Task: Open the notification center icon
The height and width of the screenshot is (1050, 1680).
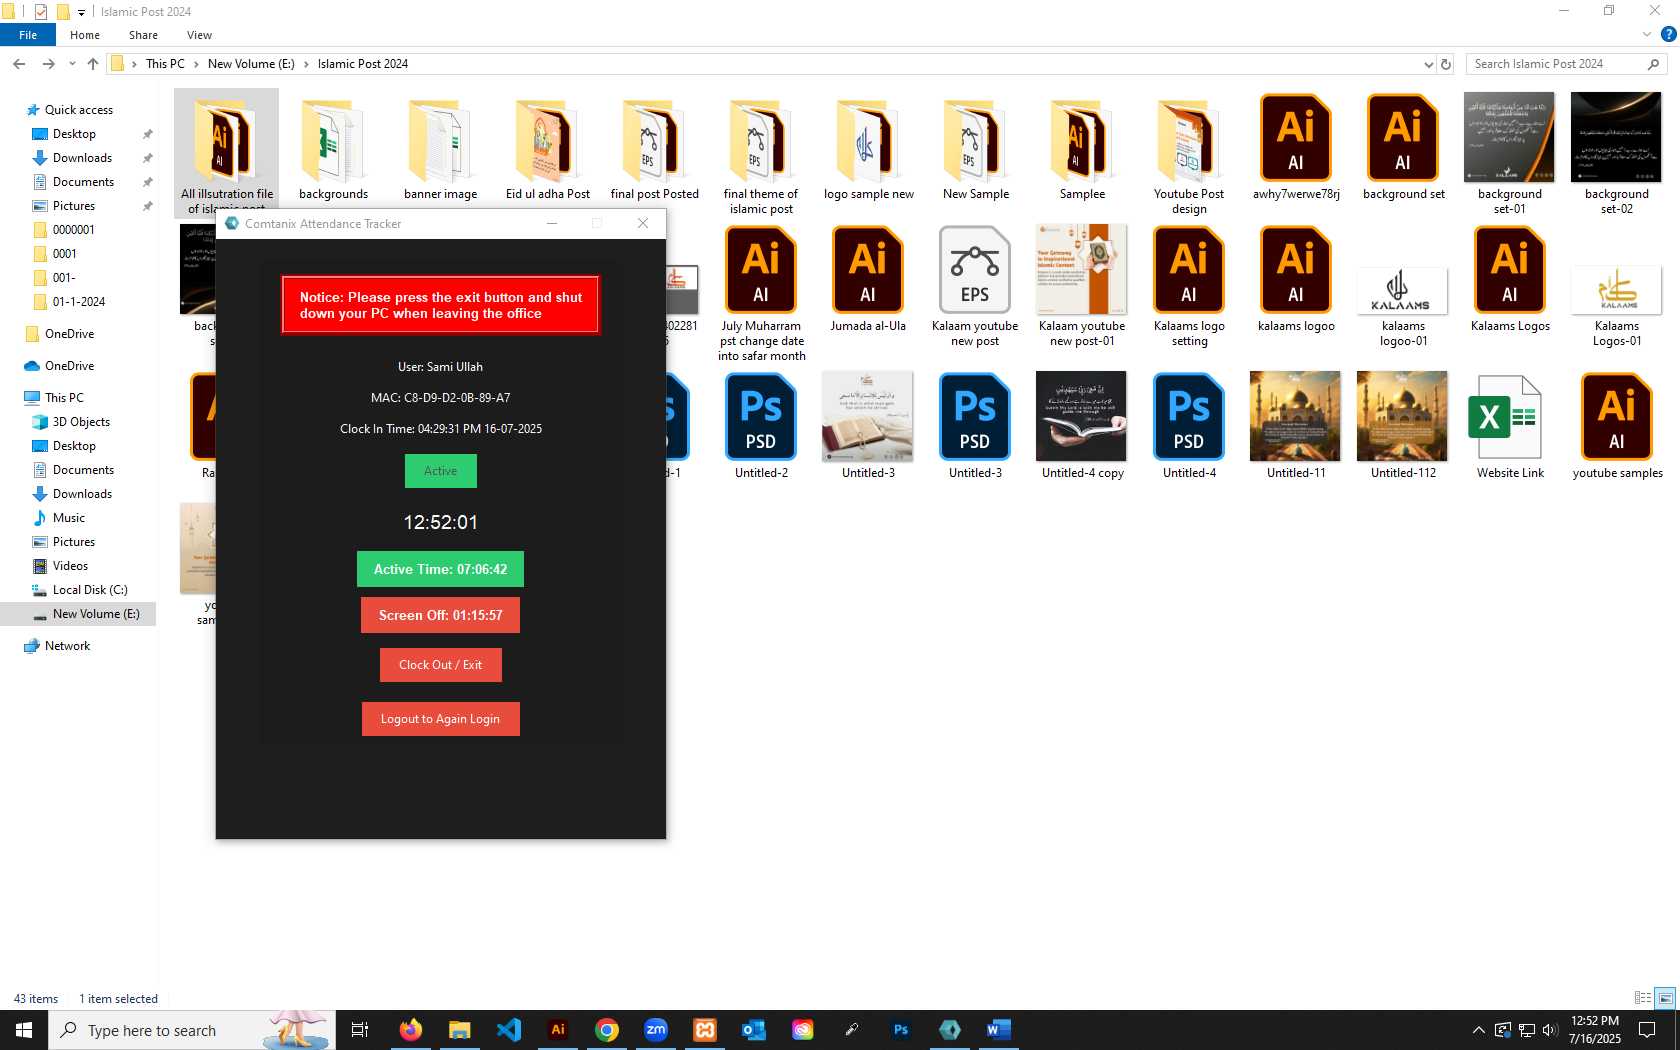Action: pos(1647,1030)
